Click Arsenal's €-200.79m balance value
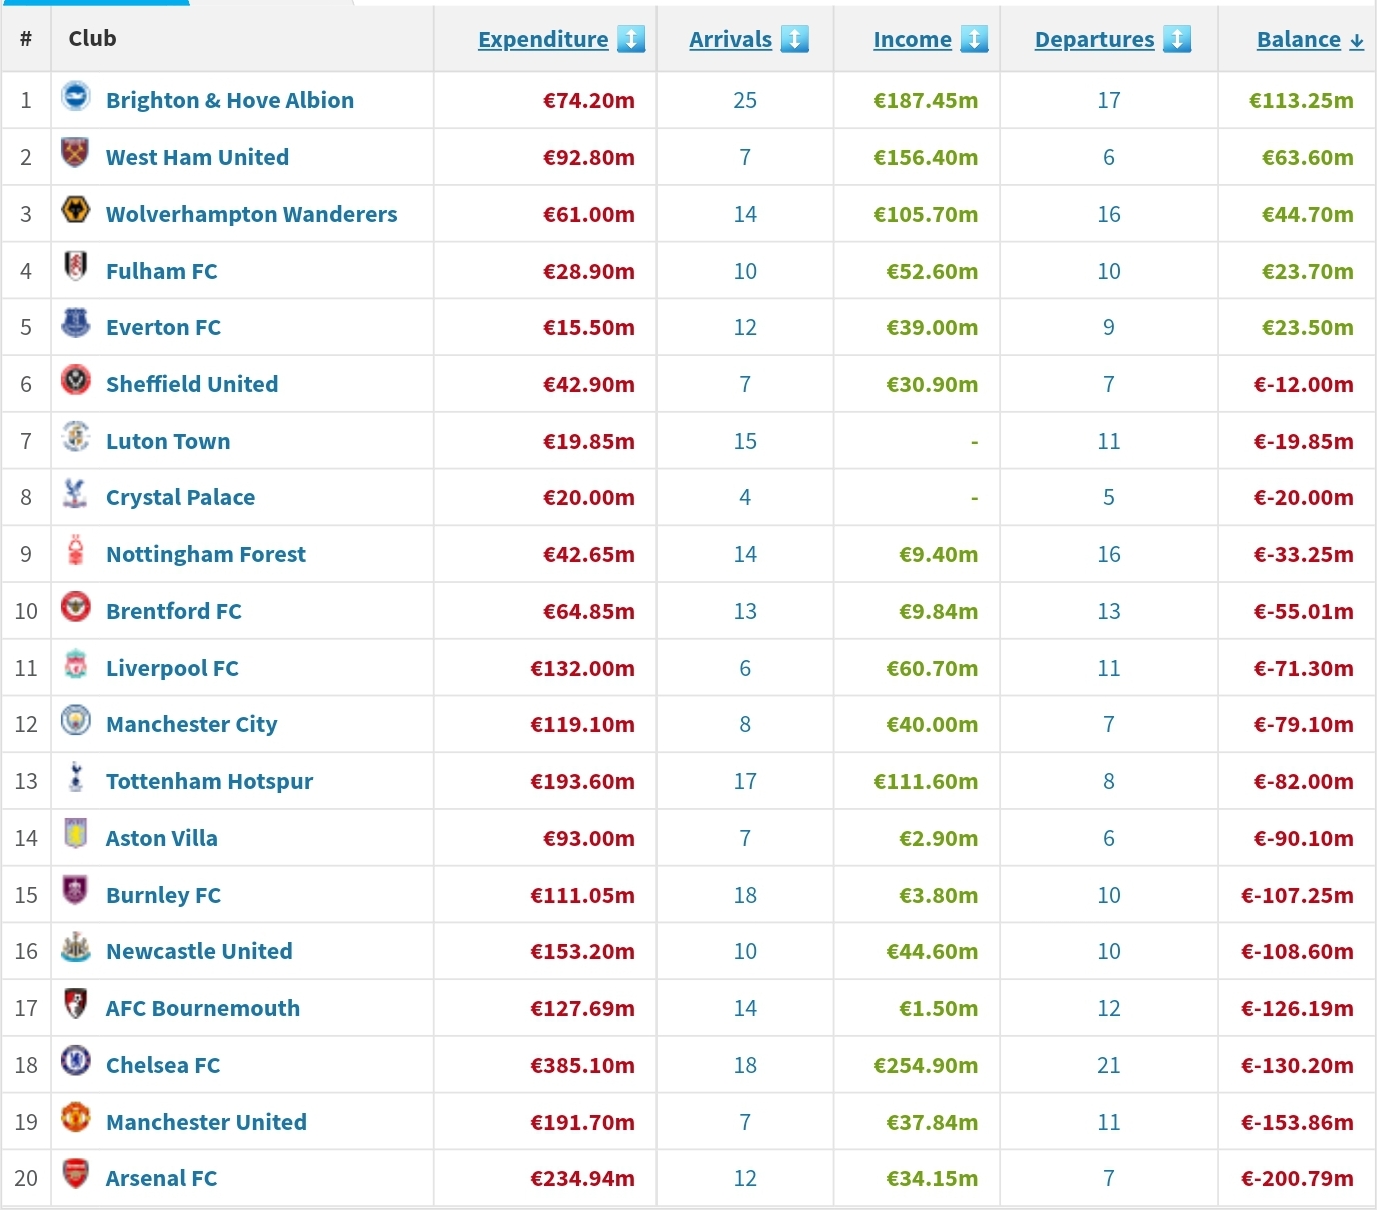 [1297, 1178]
